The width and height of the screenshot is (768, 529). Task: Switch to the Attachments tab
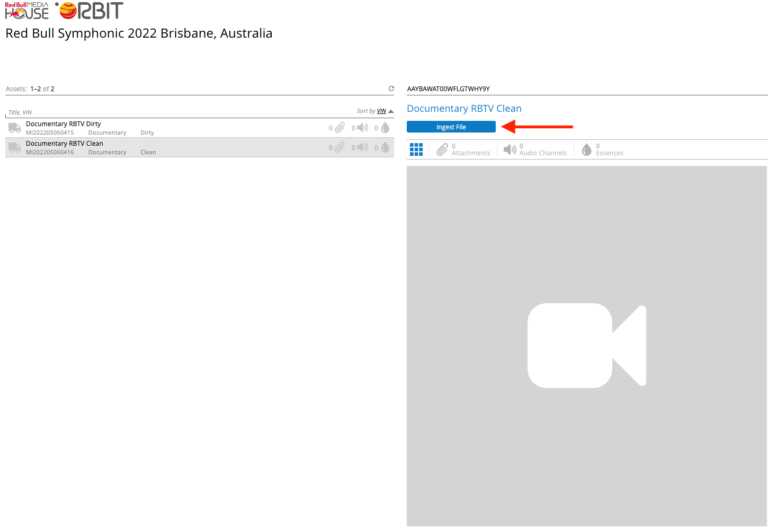click(463, 149)
